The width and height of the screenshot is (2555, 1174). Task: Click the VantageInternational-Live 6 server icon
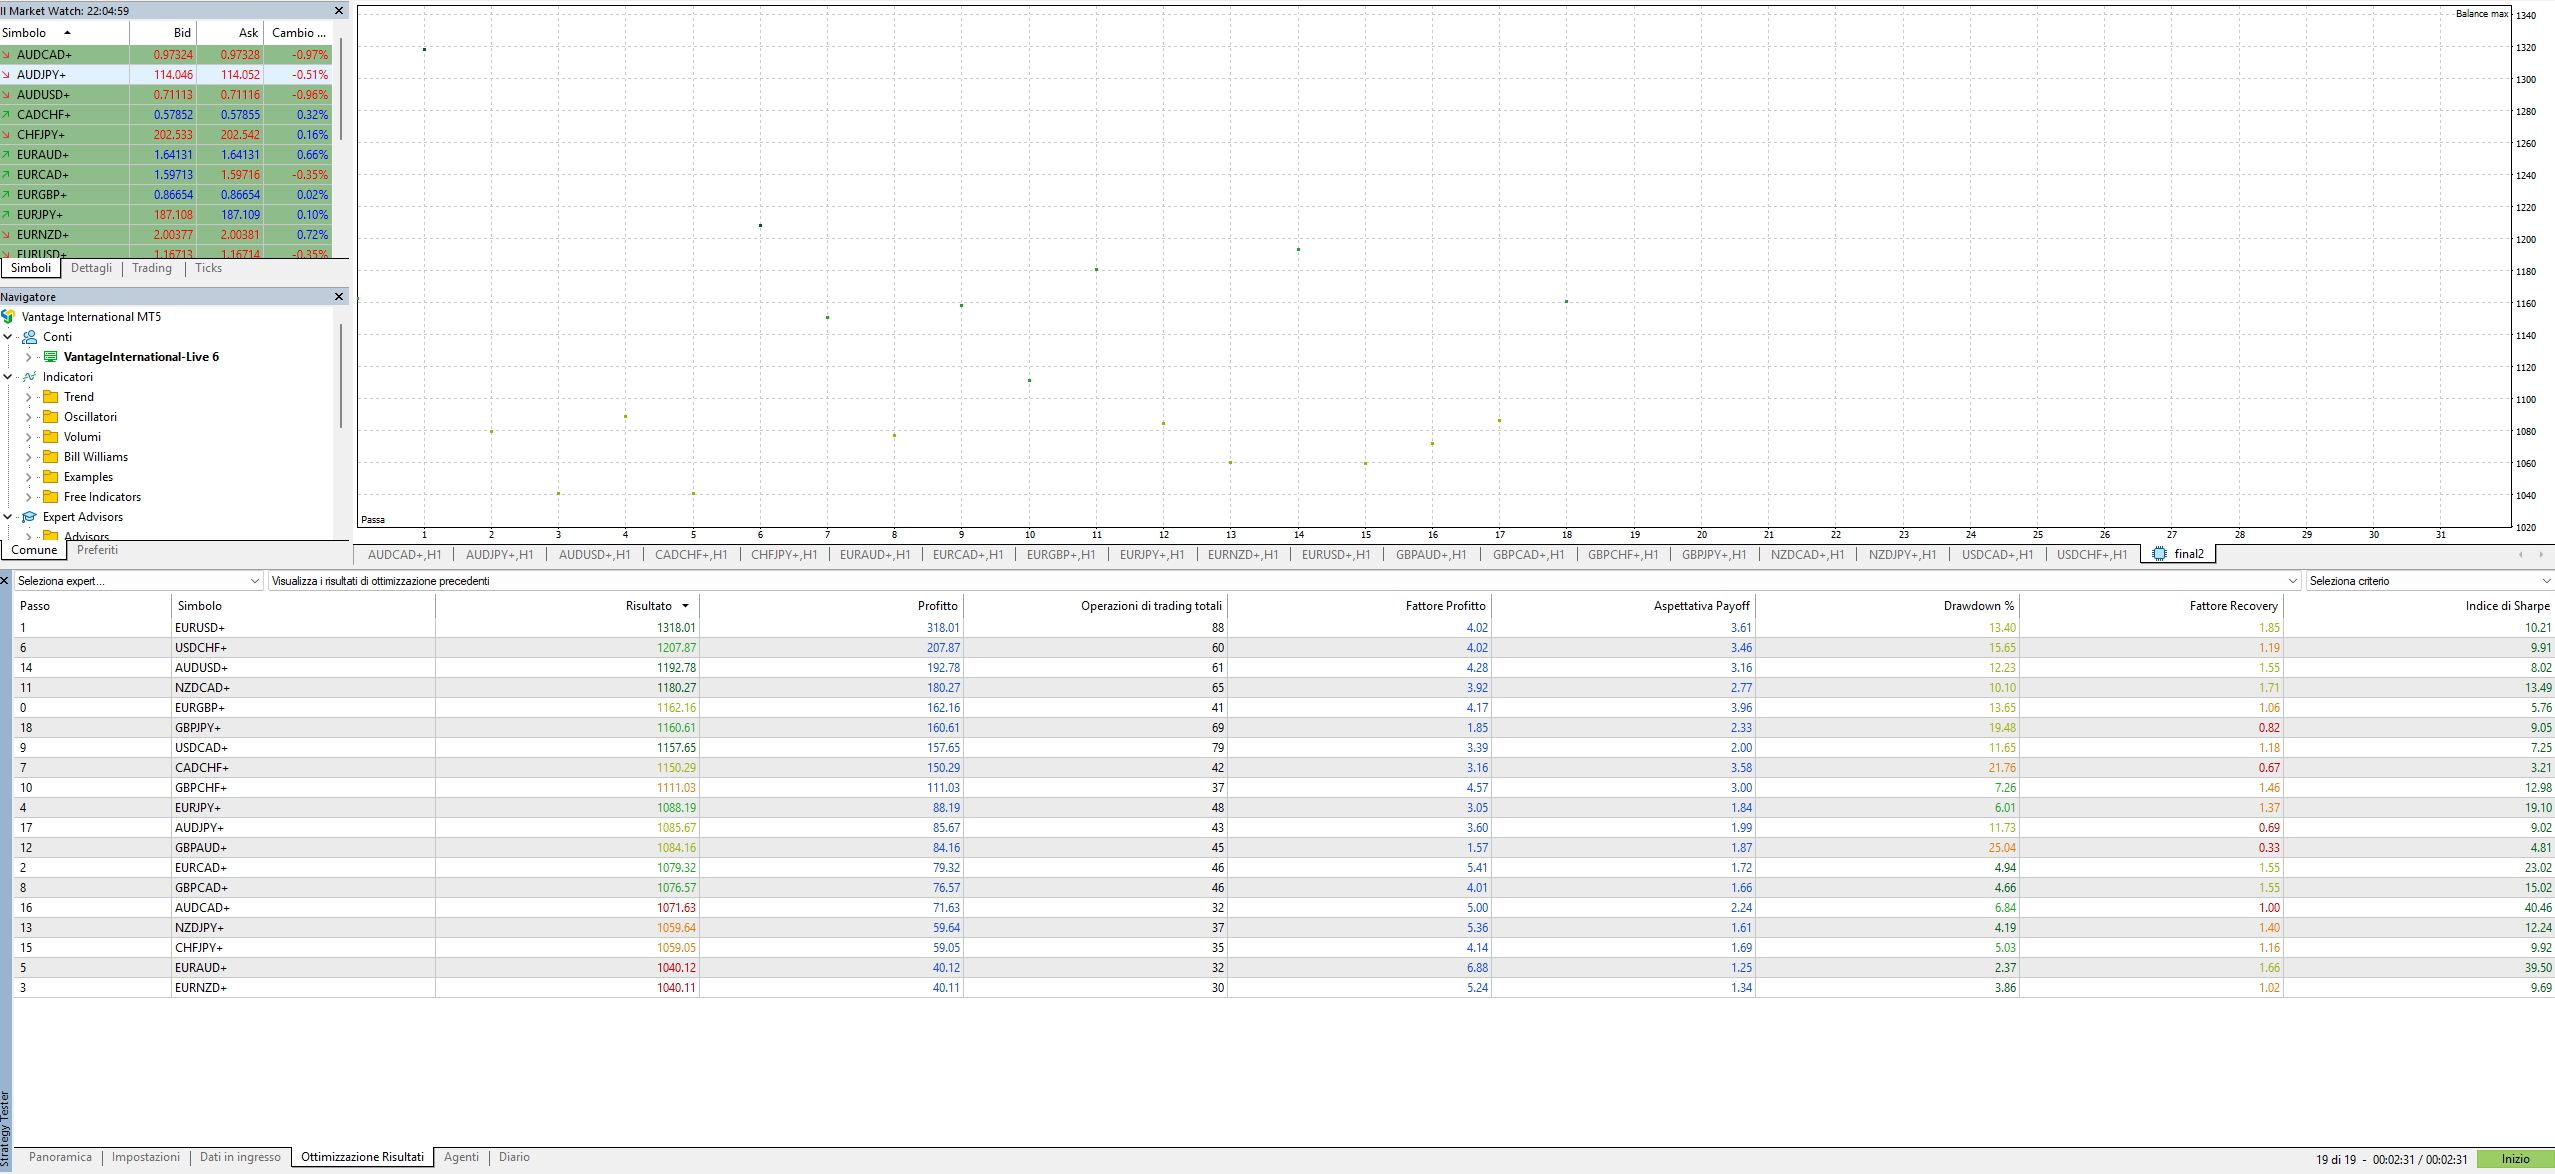coord(51,357)
